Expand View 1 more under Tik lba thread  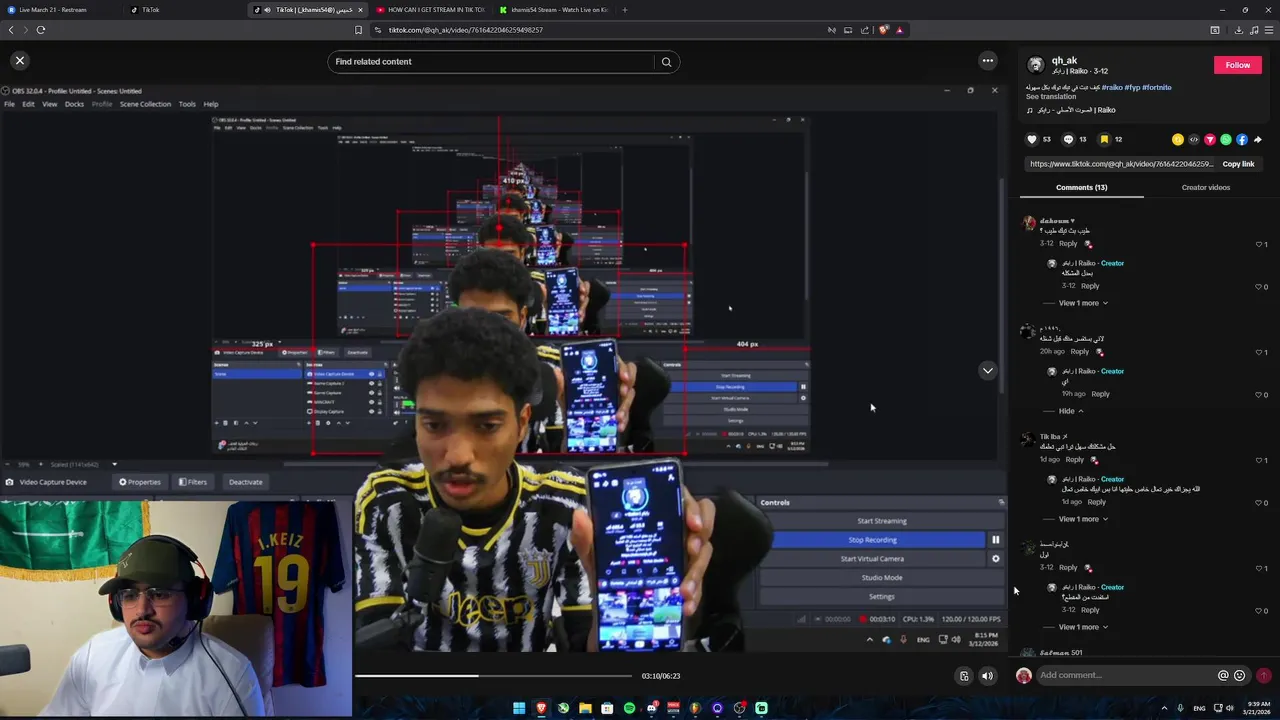(1083, 519)
